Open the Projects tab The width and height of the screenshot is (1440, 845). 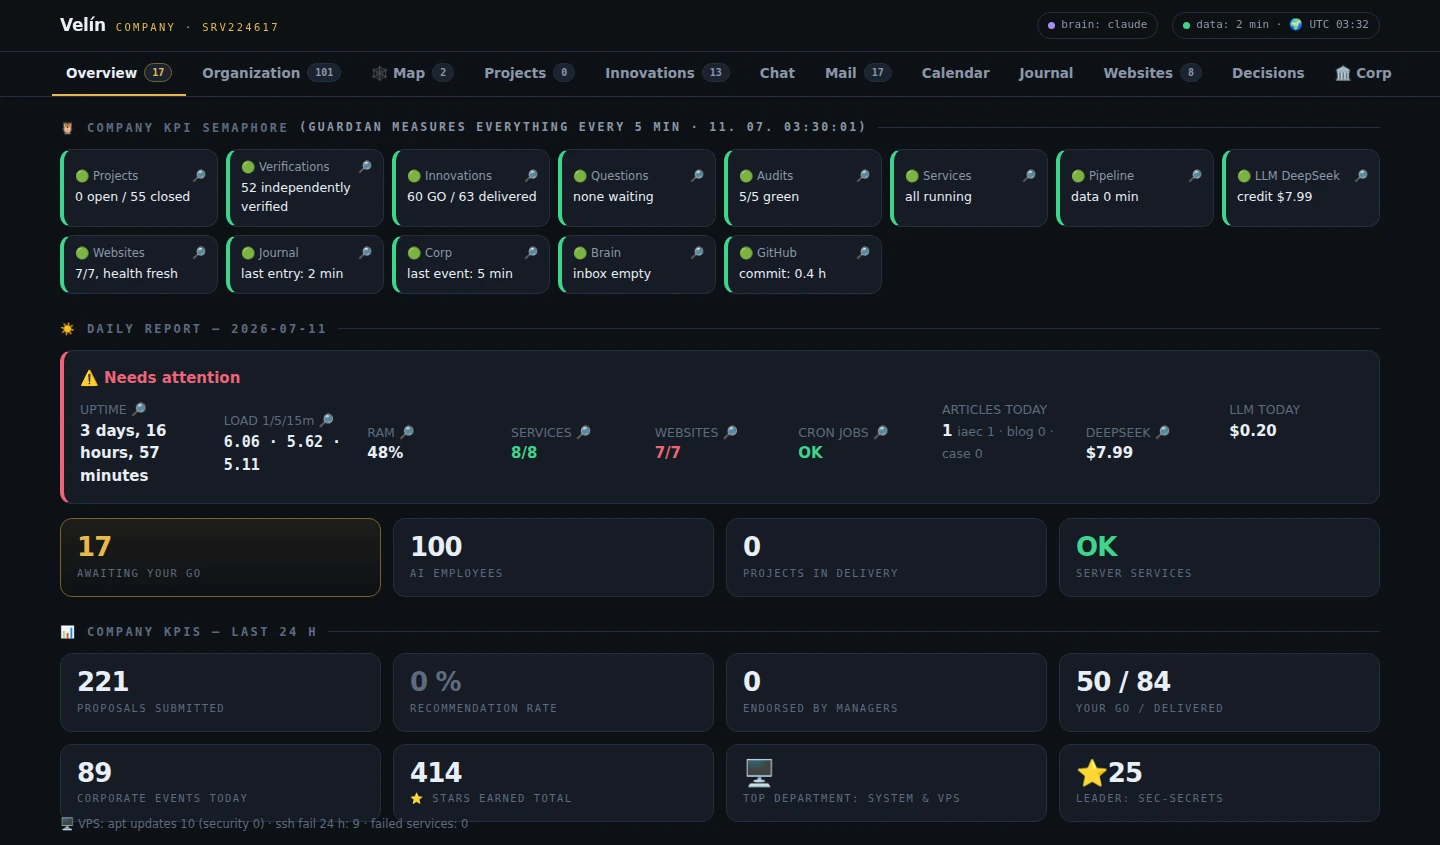pyautogui.click(x=529, y=73)
